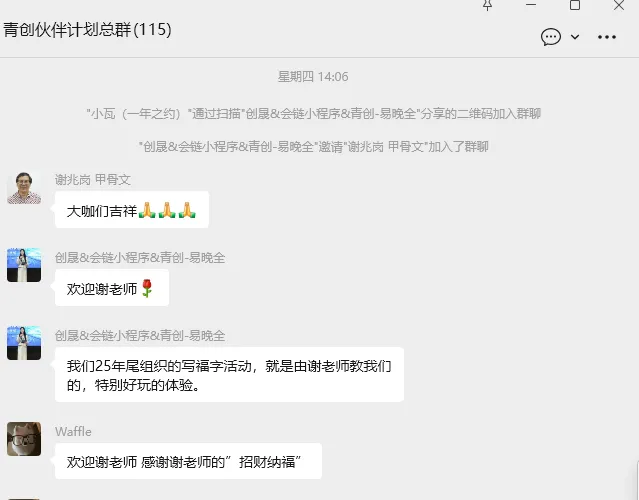Open the three-dots more options menu
Screen dimensions: 639x500
(x=606, y=37)
